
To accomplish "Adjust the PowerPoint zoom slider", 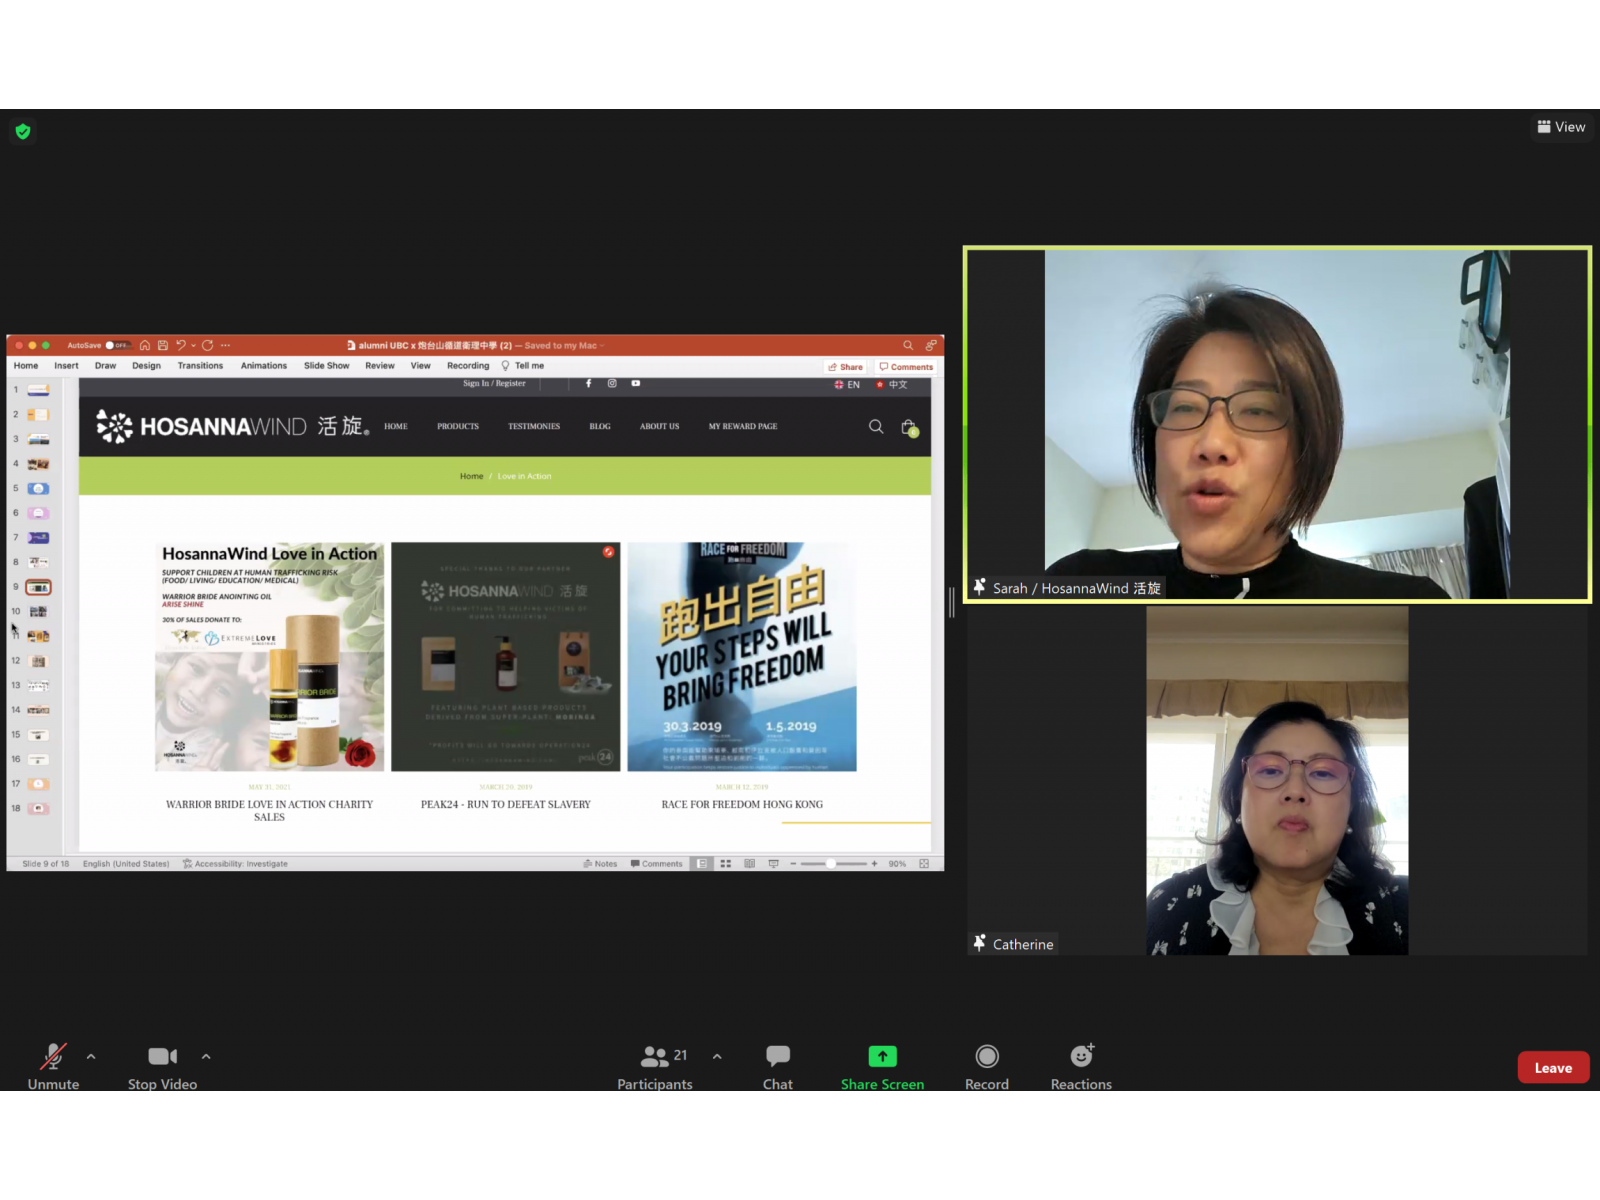I will coord(832,864).
